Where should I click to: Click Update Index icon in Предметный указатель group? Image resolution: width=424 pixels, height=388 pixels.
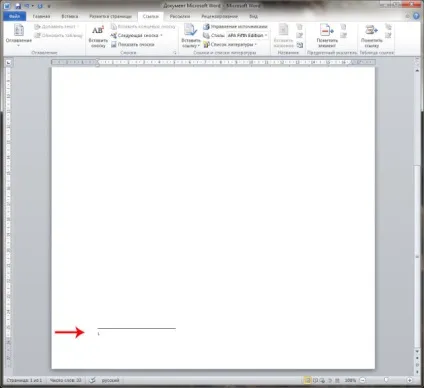[x=343, y=35]
